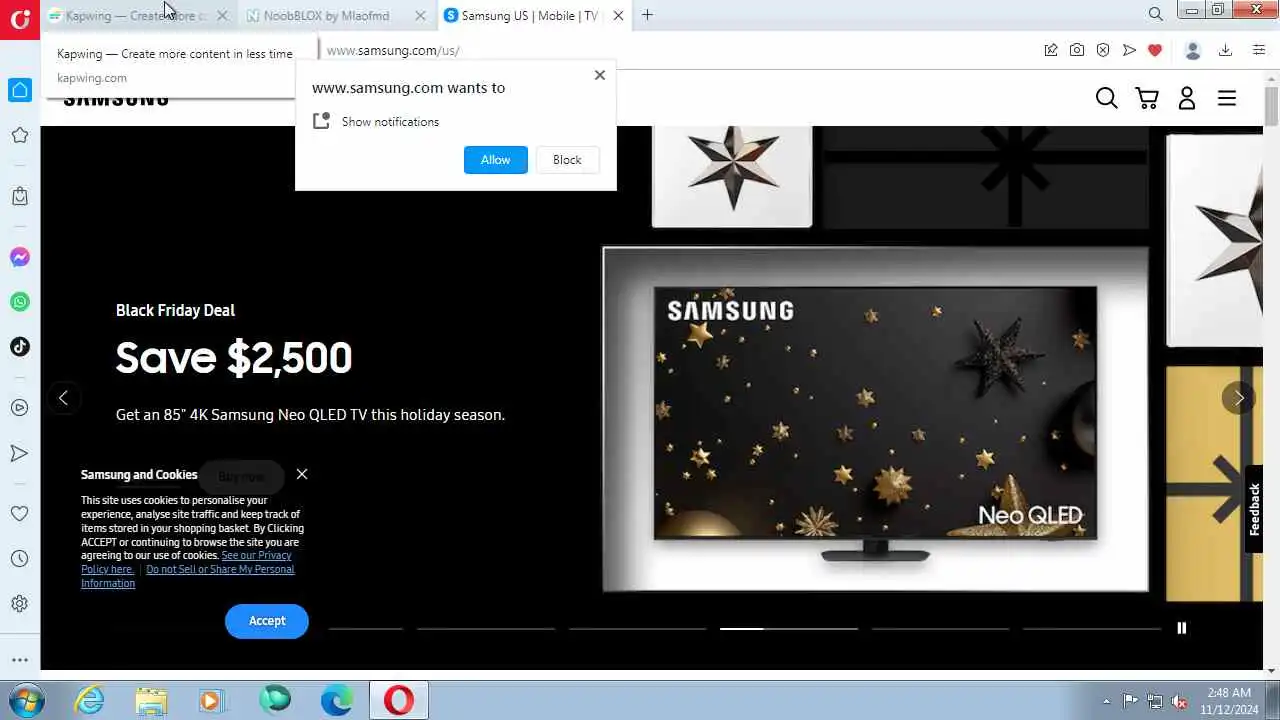Open the Samsung account profile icon
Viewport: 1280px width, 720px height.
(x=1187, y=98)
